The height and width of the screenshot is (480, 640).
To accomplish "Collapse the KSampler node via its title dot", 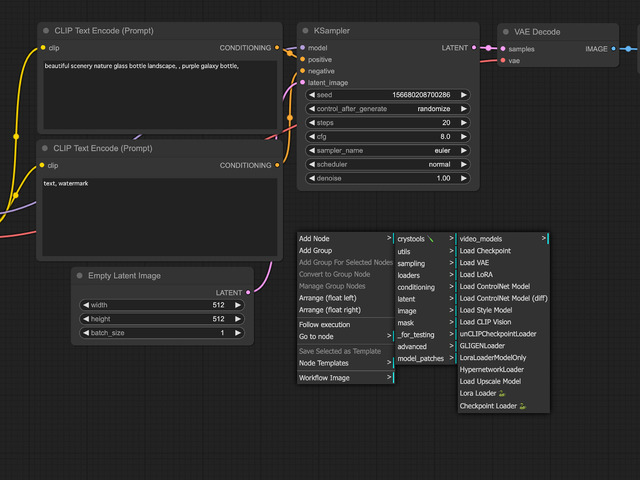I will click(305, 31).
